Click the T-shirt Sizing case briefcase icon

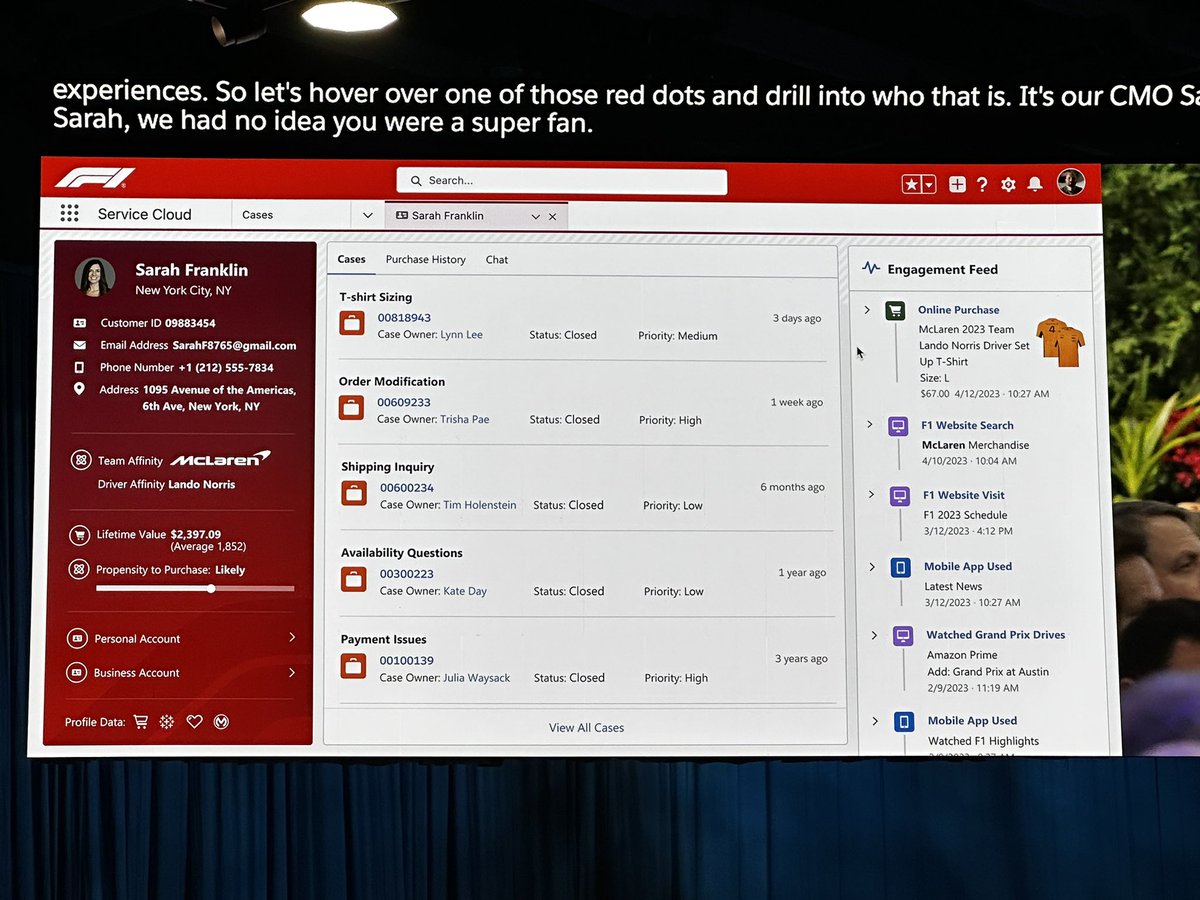pos(352,324)
